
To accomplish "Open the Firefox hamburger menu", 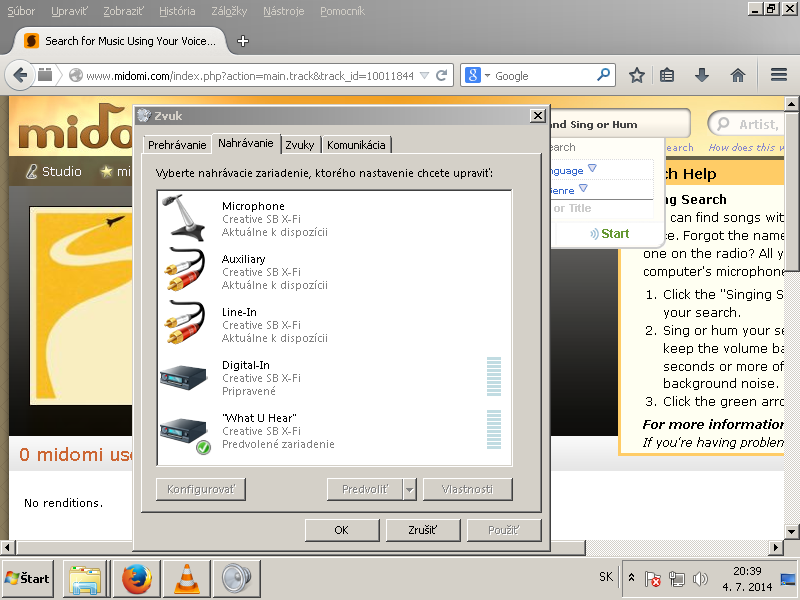I will tap(779, 75).
